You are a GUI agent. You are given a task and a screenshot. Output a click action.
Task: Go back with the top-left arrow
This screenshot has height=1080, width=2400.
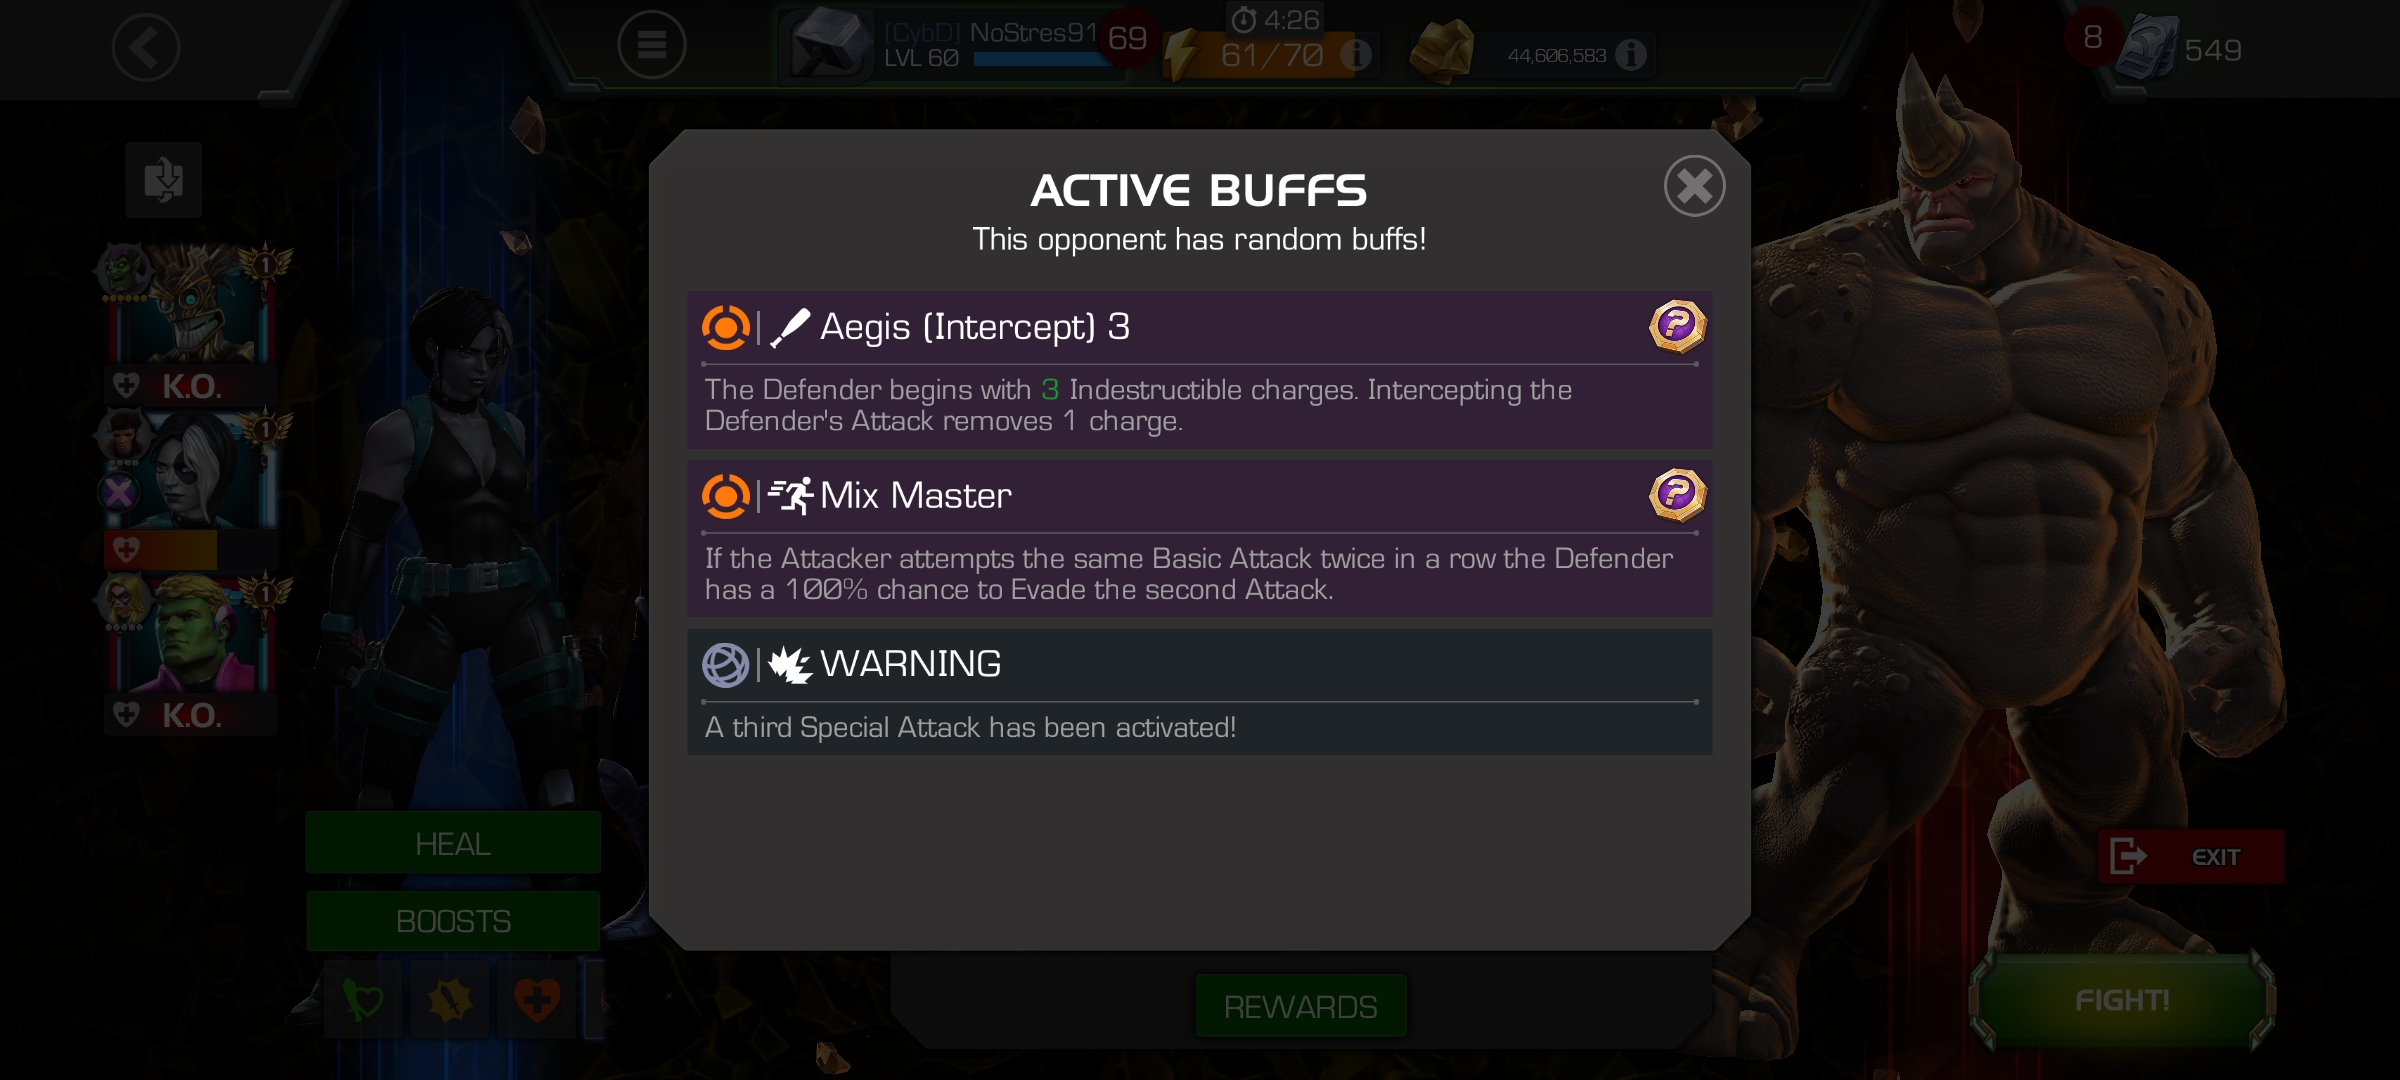145,47
